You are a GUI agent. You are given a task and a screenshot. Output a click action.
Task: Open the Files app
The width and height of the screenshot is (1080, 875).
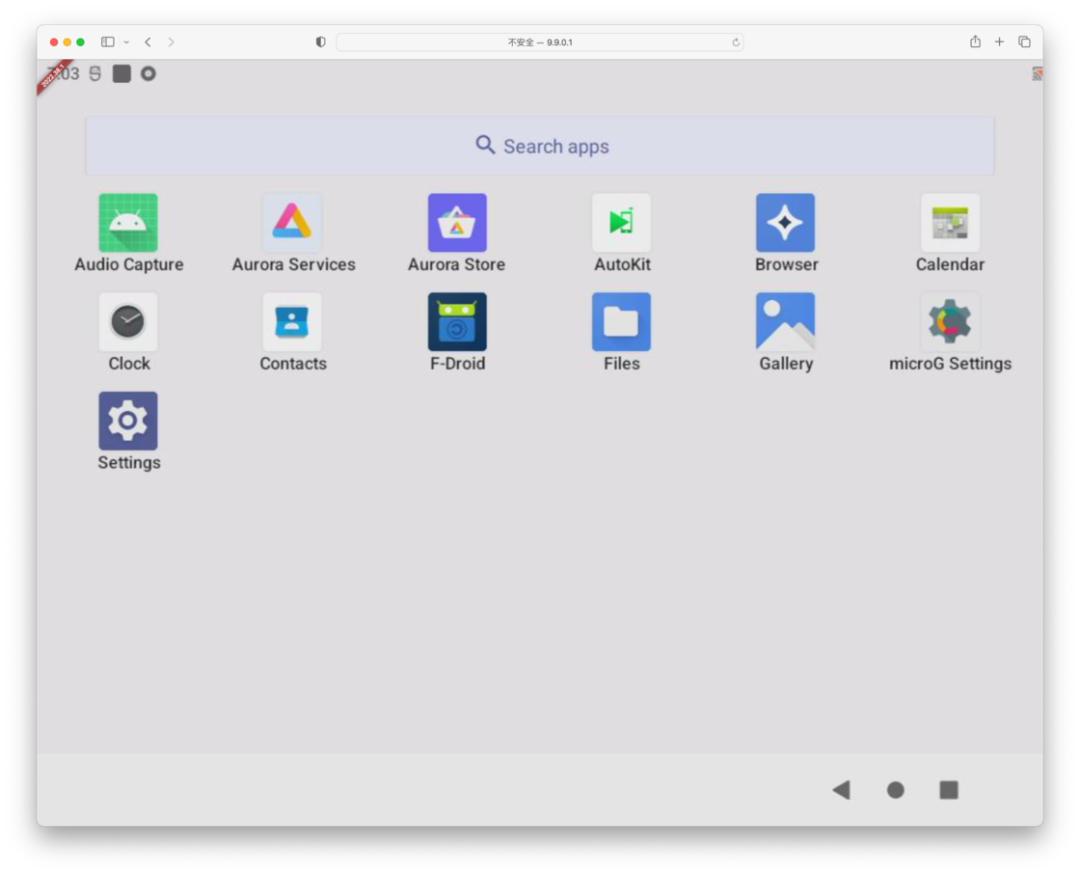(621, 322)
